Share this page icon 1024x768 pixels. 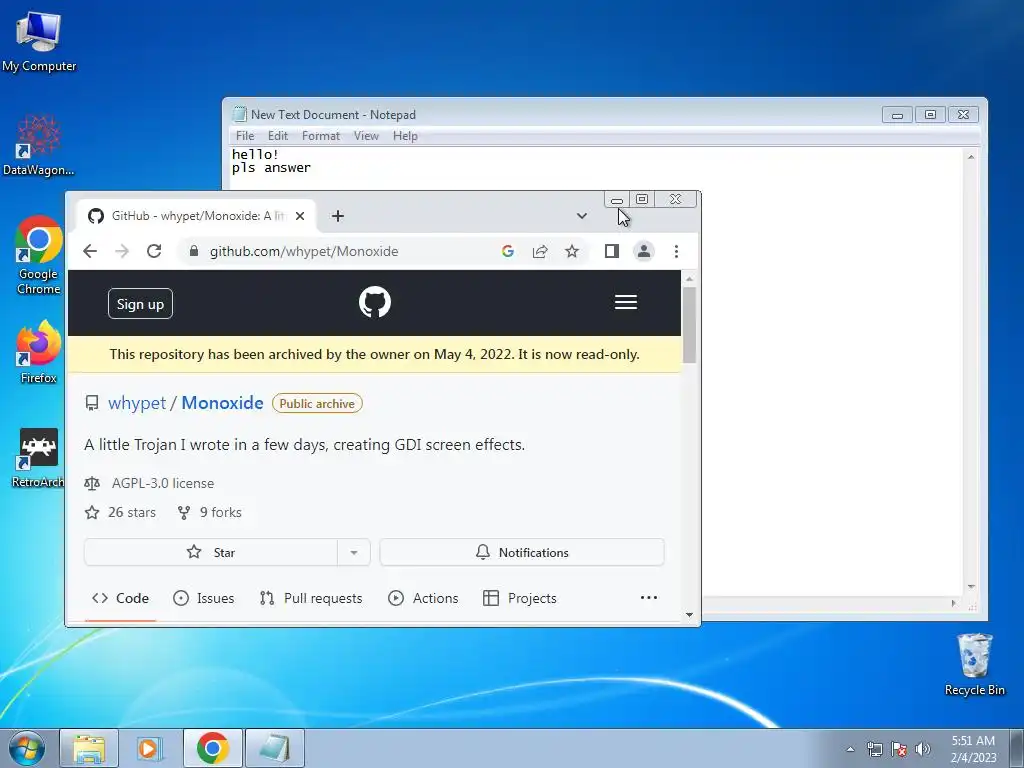pyautogui.click(x=540, y=251)
